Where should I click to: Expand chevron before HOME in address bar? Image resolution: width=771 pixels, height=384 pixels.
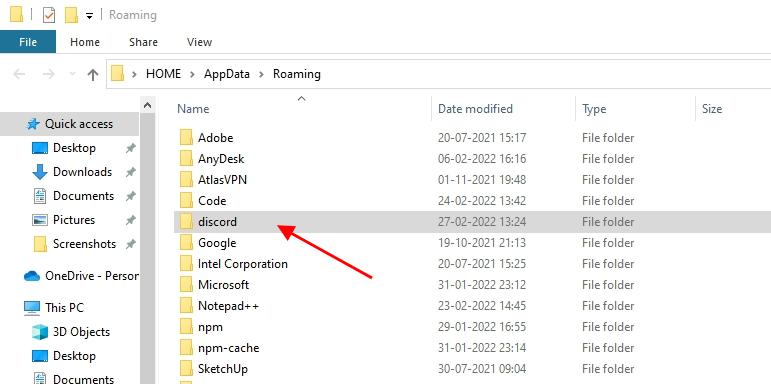(x=134, y=74)
